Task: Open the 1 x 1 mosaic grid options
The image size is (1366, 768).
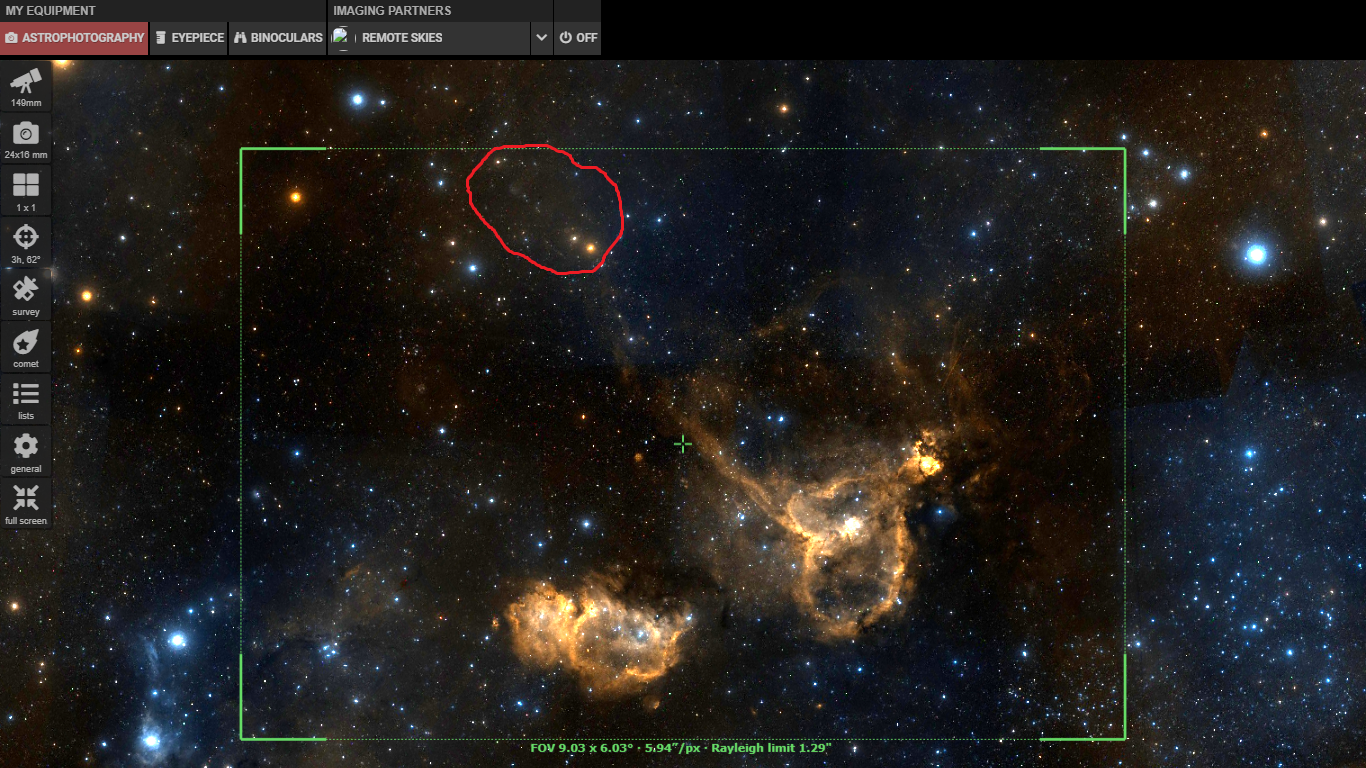Action: point(26,191)
